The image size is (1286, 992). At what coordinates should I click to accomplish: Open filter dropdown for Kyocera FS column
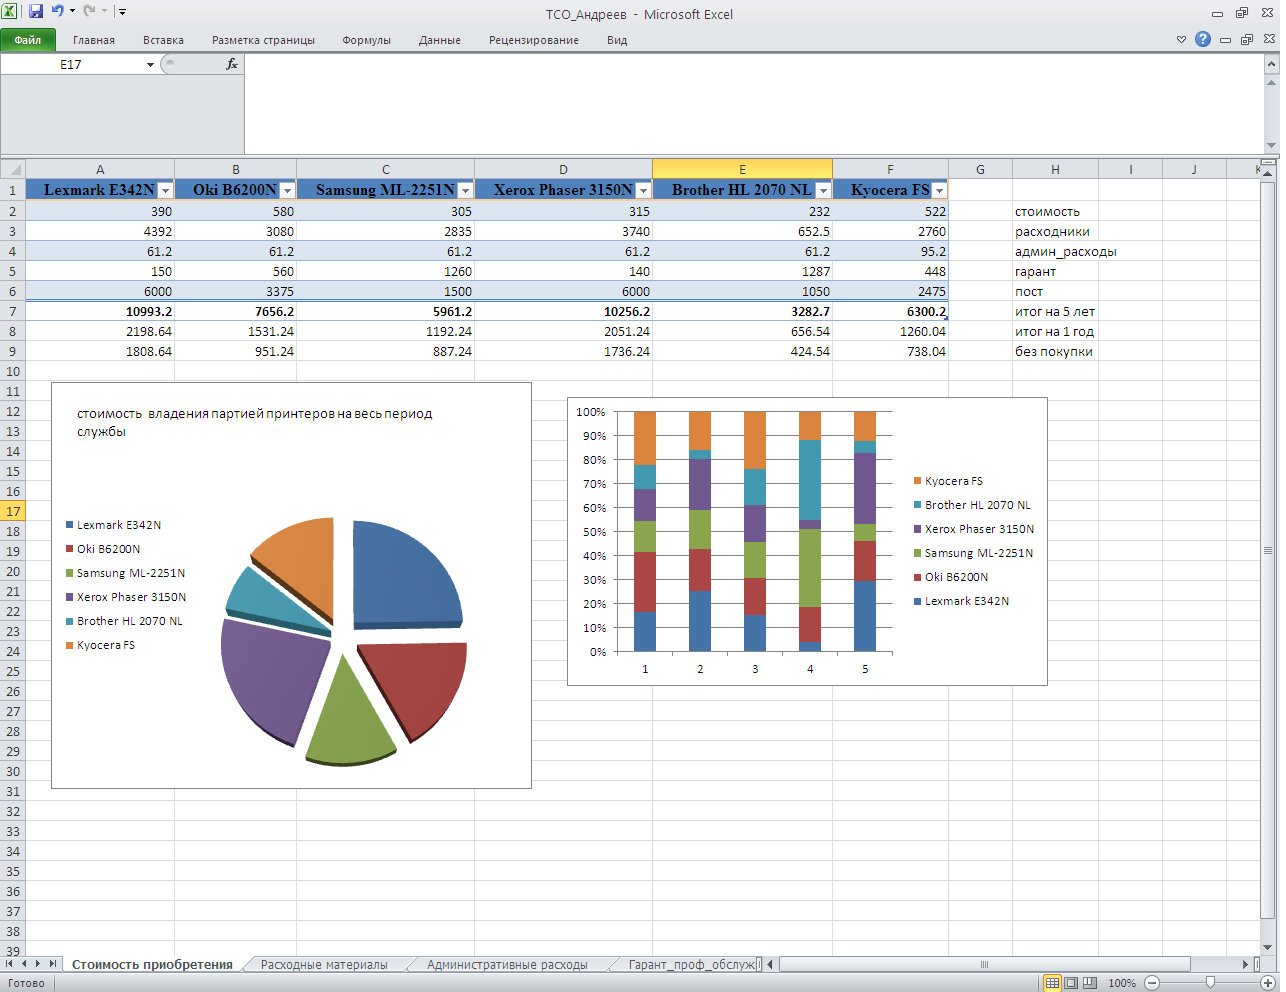click(x=939, y=191)
